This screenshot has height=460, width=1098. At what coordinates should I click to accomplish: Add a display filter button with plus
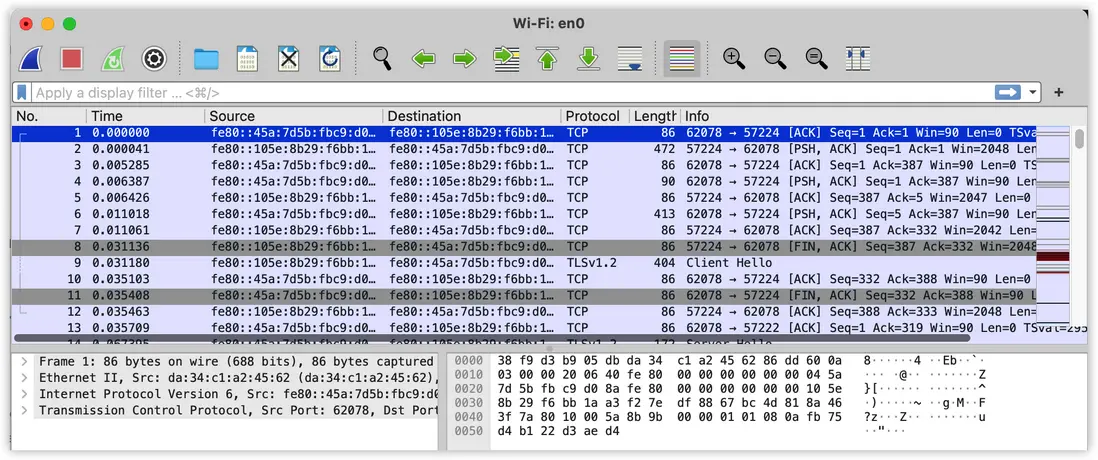coord(1059,92)
